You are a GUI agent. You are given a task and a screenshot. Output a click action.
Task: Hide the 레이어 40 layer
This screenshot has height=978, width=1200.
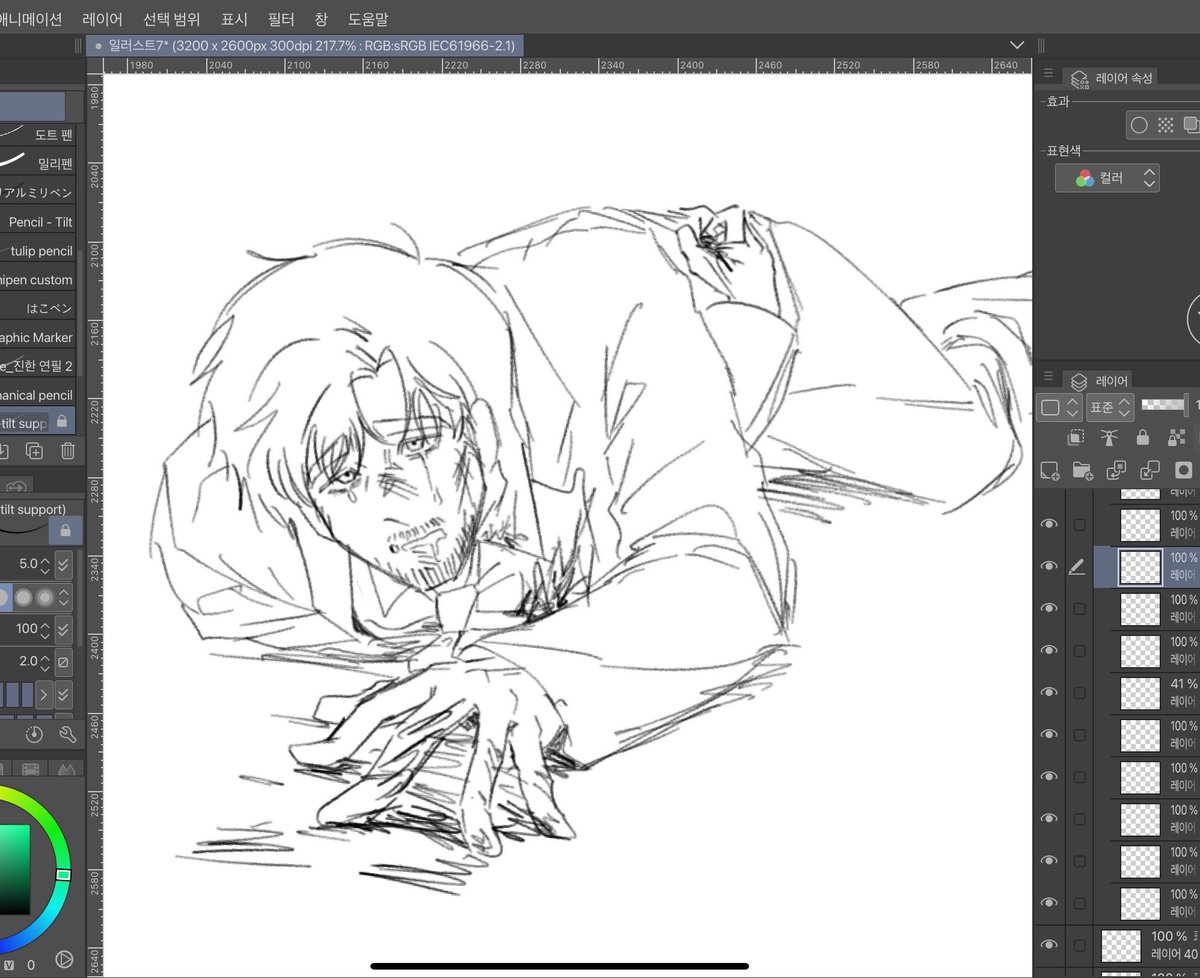pyautogui.click(x=1049, y=944)
